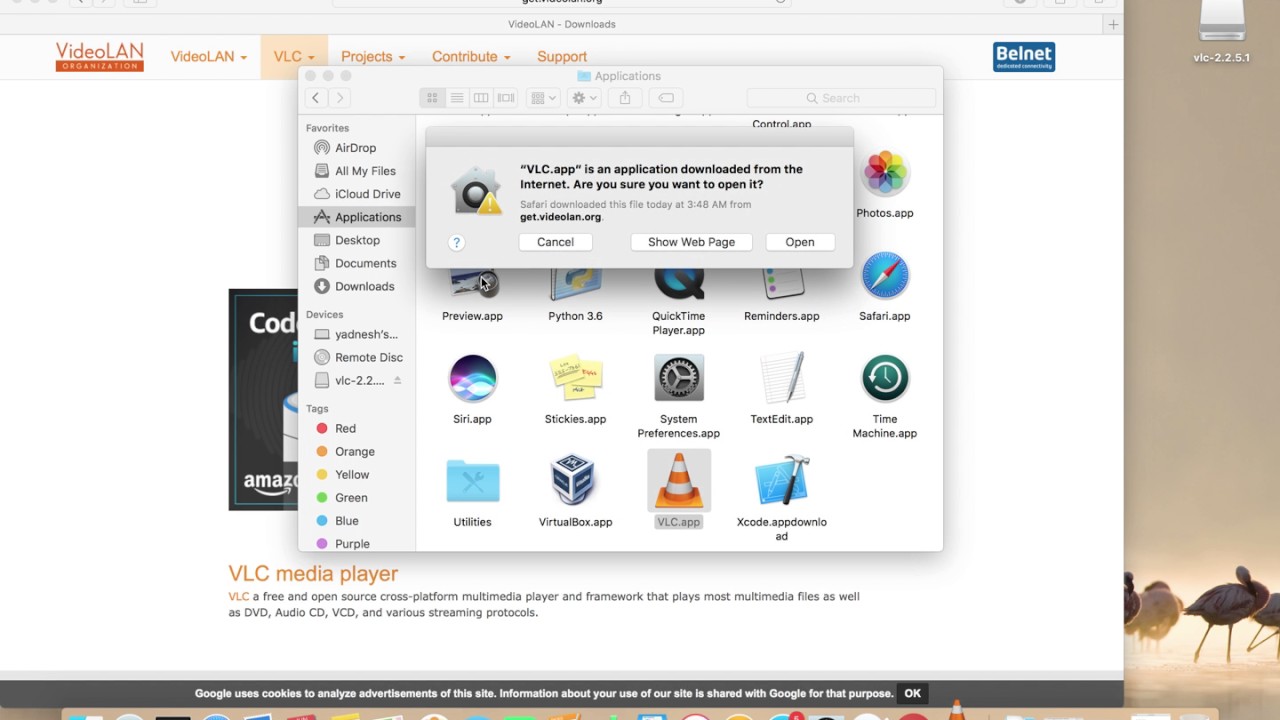Select the VirtualBox.app icon
This screenshot has width=1280, height=720.
pos(575,481)
